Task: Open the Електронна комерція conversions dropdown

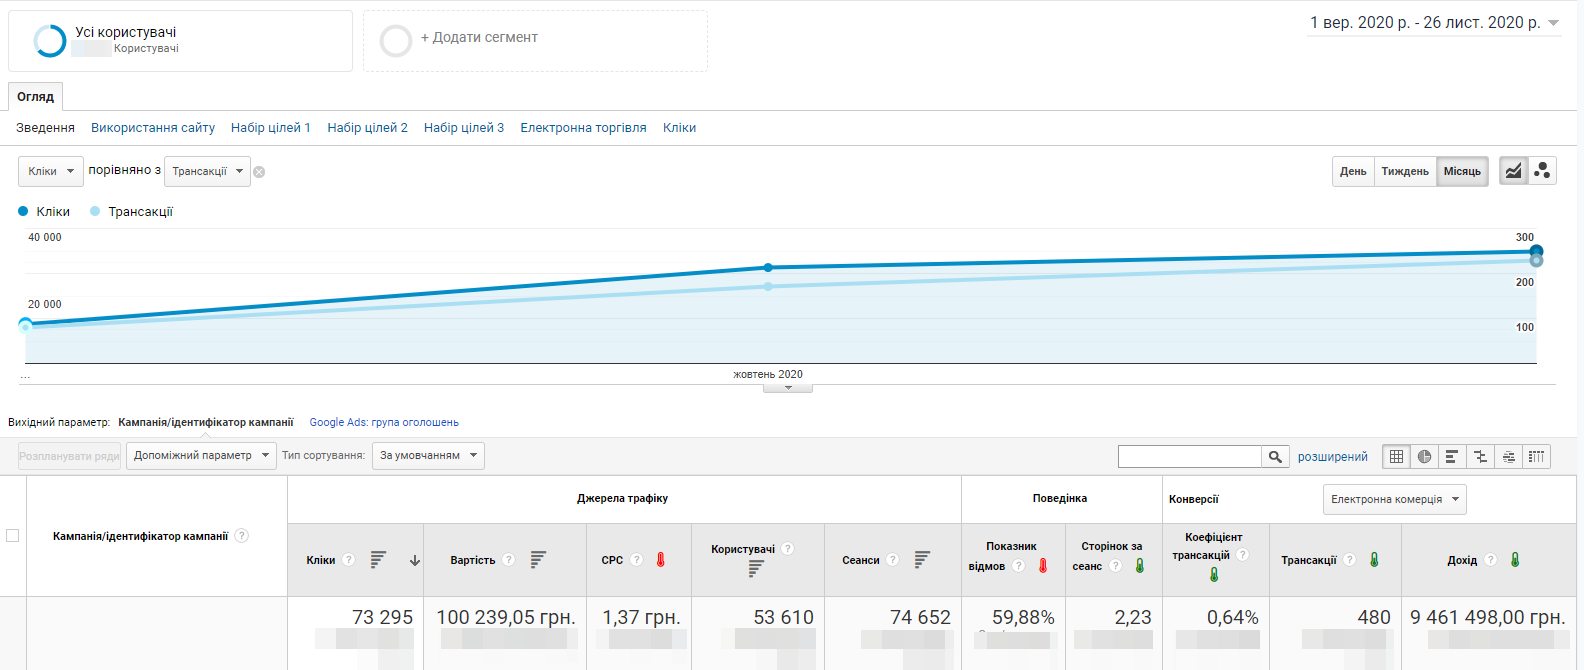Action: 1394,499
